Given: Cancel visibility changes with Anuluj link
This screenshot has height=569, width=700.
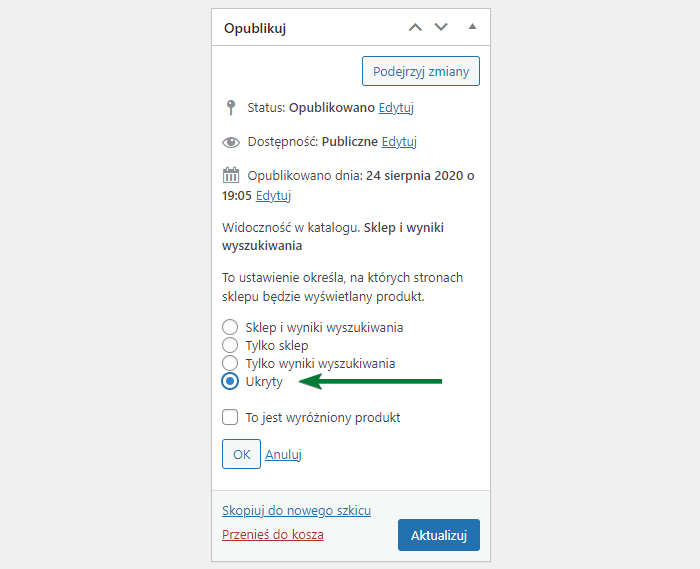Looking at the screenshot, I should (283, 454).
